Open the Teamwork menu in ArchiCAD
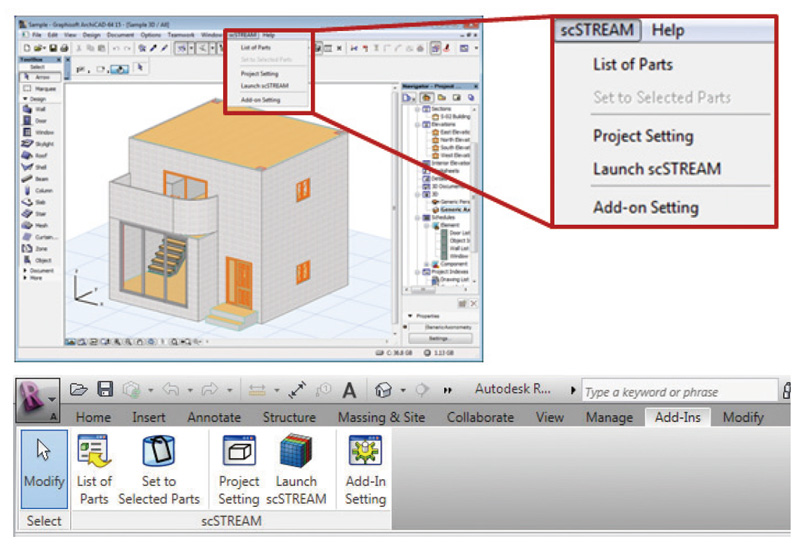The width and height of the screenshot is (800, 547). (x=181, y=35)
